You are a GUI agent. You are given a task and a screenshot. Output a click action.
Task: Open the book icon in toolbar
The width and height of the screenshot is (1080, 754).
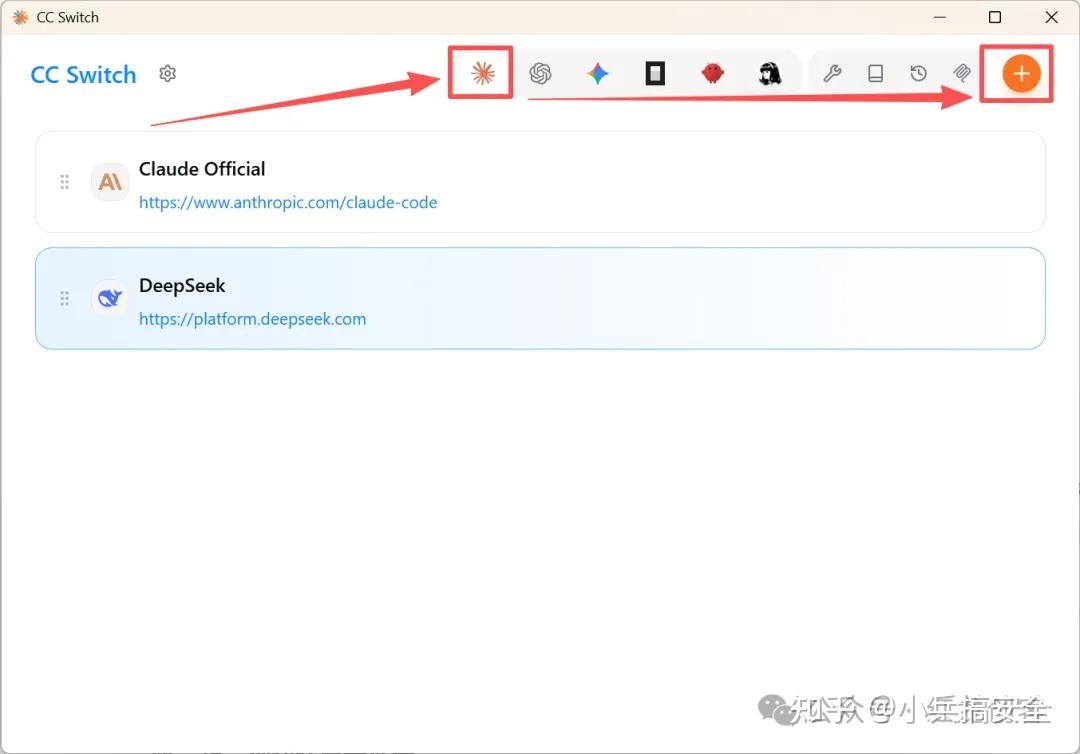coord(875,73)
